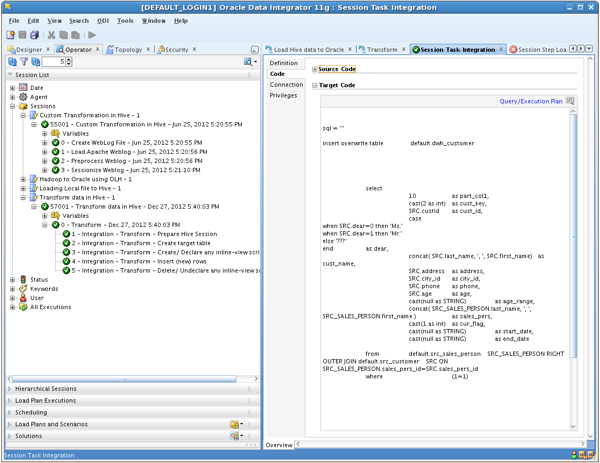
Task: Select the All Executions tree item
Action: click(51, 307)
